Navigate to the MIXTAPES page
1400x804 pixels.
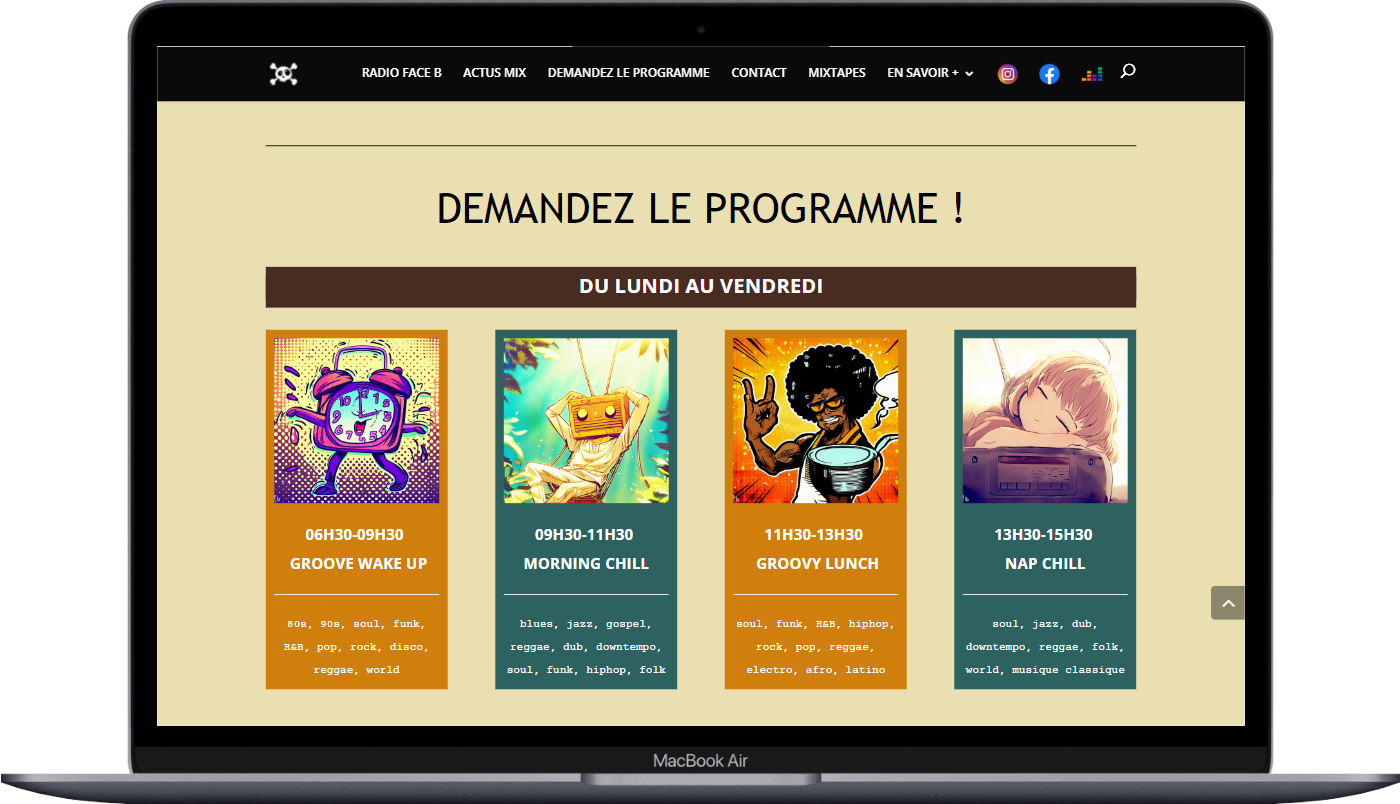(x=837, y=73)
